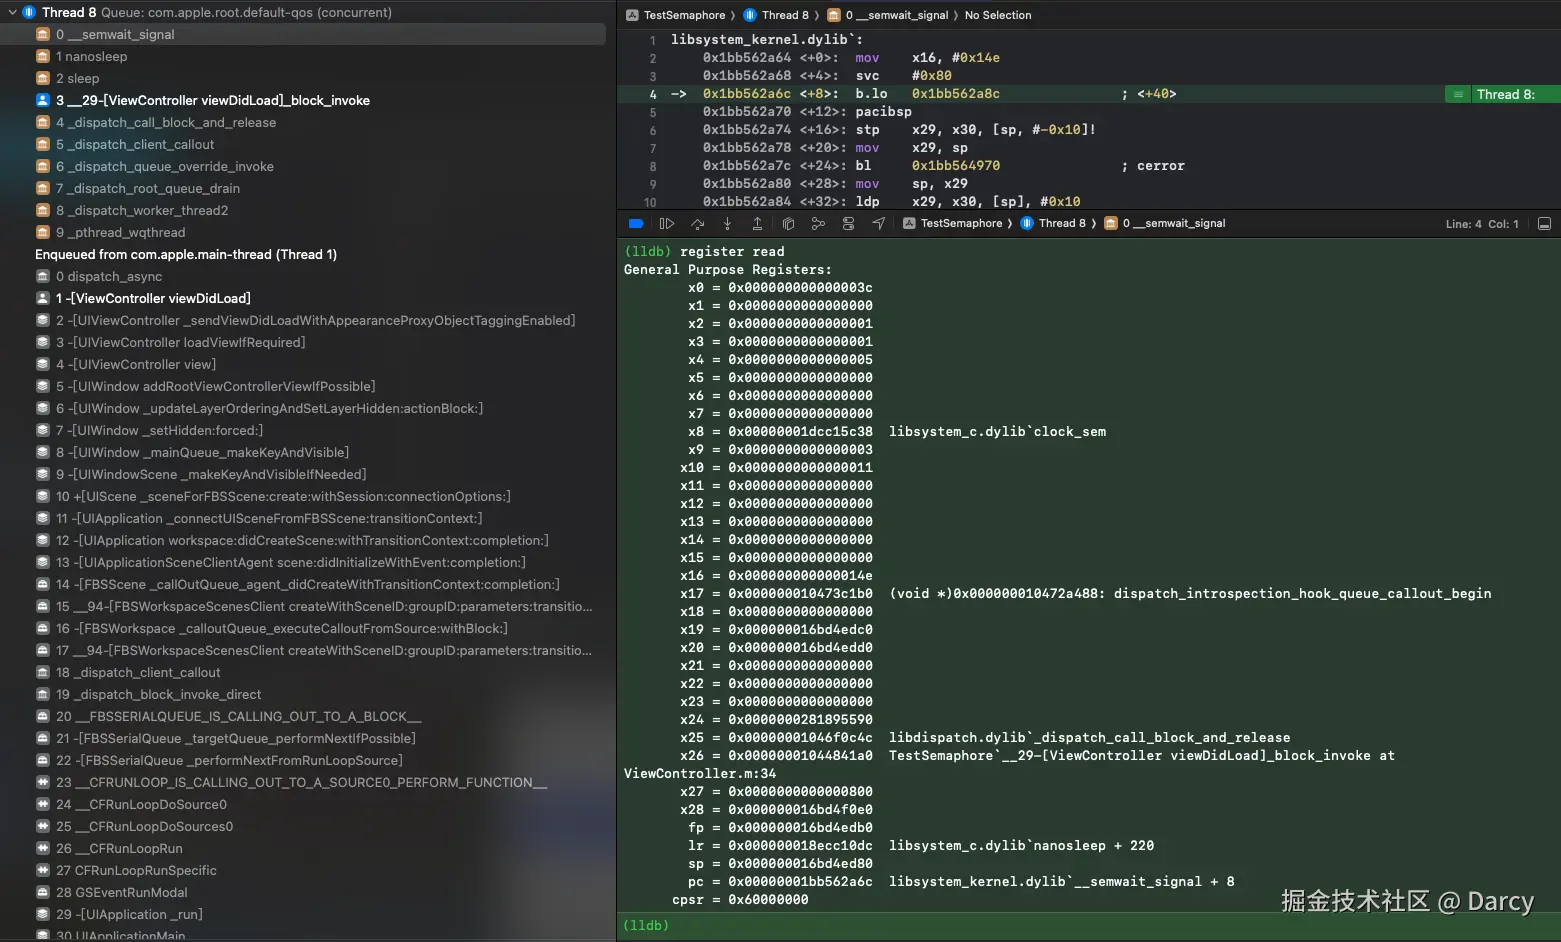Select frame 16 FBSWorkspace _calloutQueue_executeCalloutFromSource
The width and height of the screenshot is (1561, 942).
click(303, 628)
